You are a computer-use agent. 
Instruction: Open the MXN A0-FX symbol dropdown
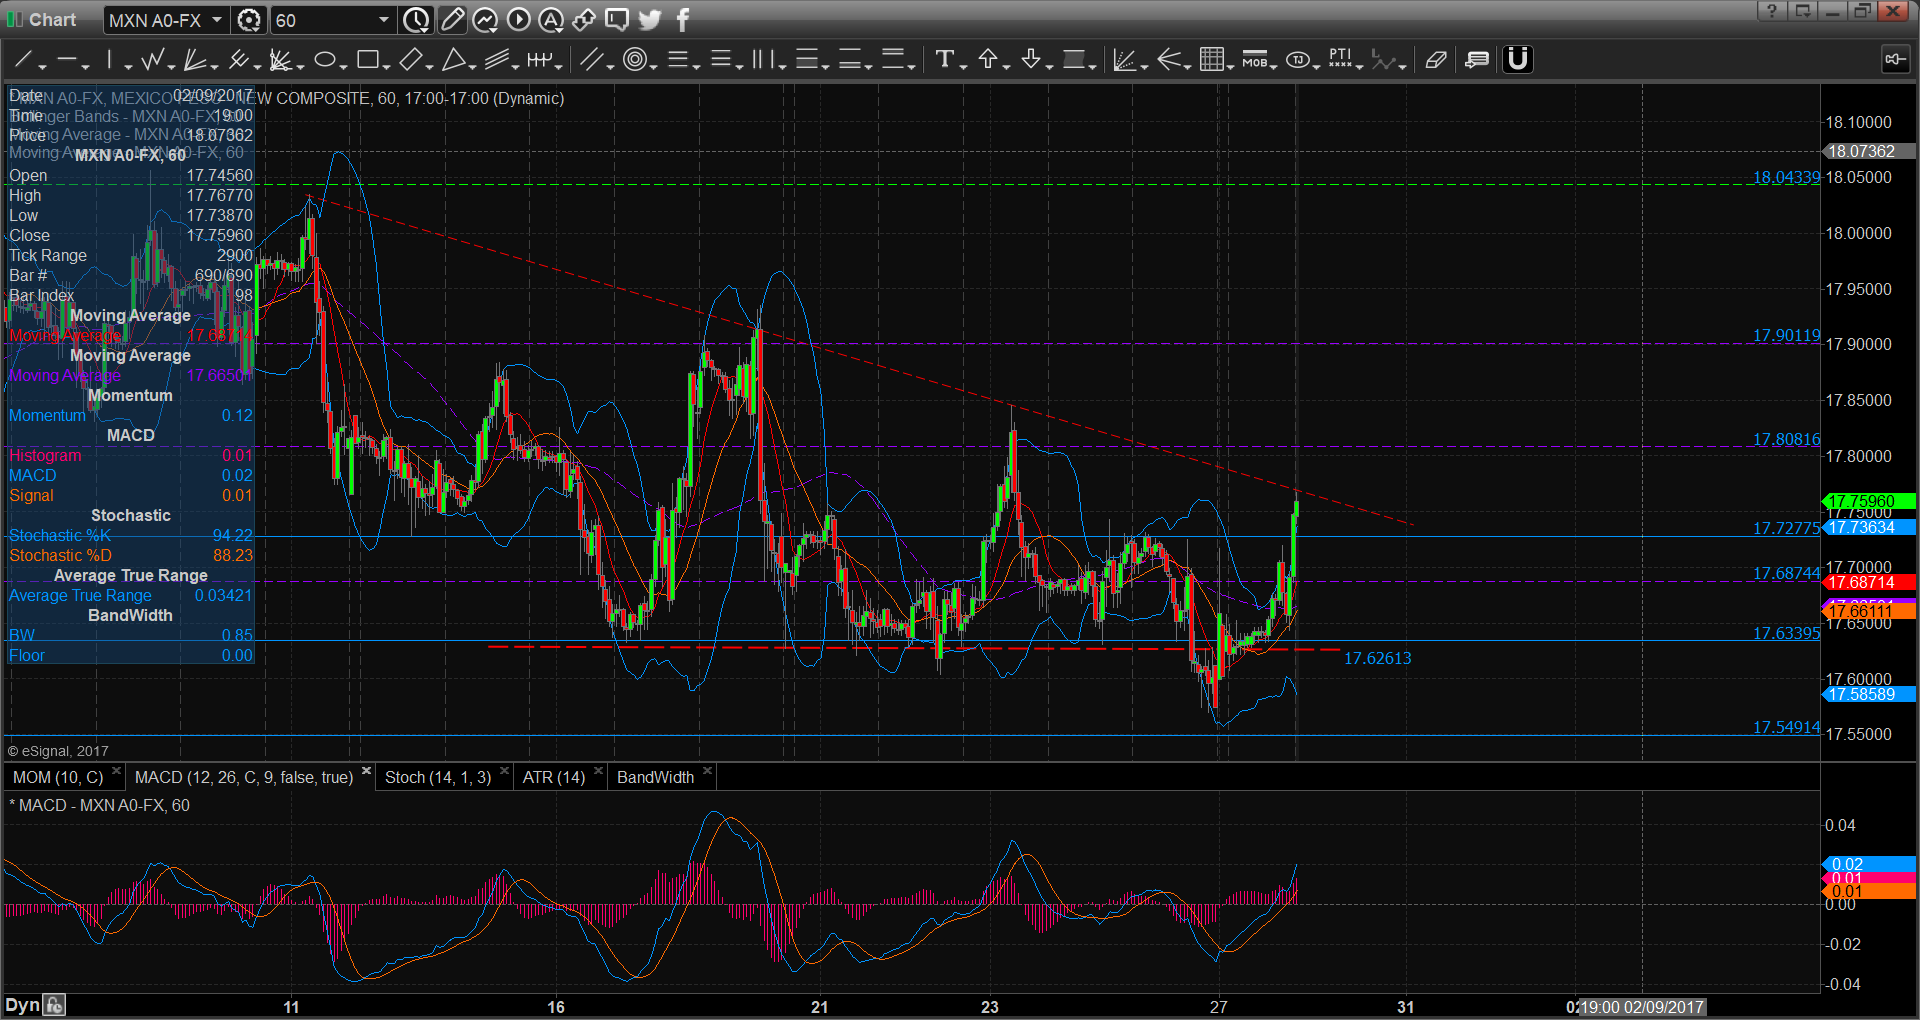(x=216, y=20)
